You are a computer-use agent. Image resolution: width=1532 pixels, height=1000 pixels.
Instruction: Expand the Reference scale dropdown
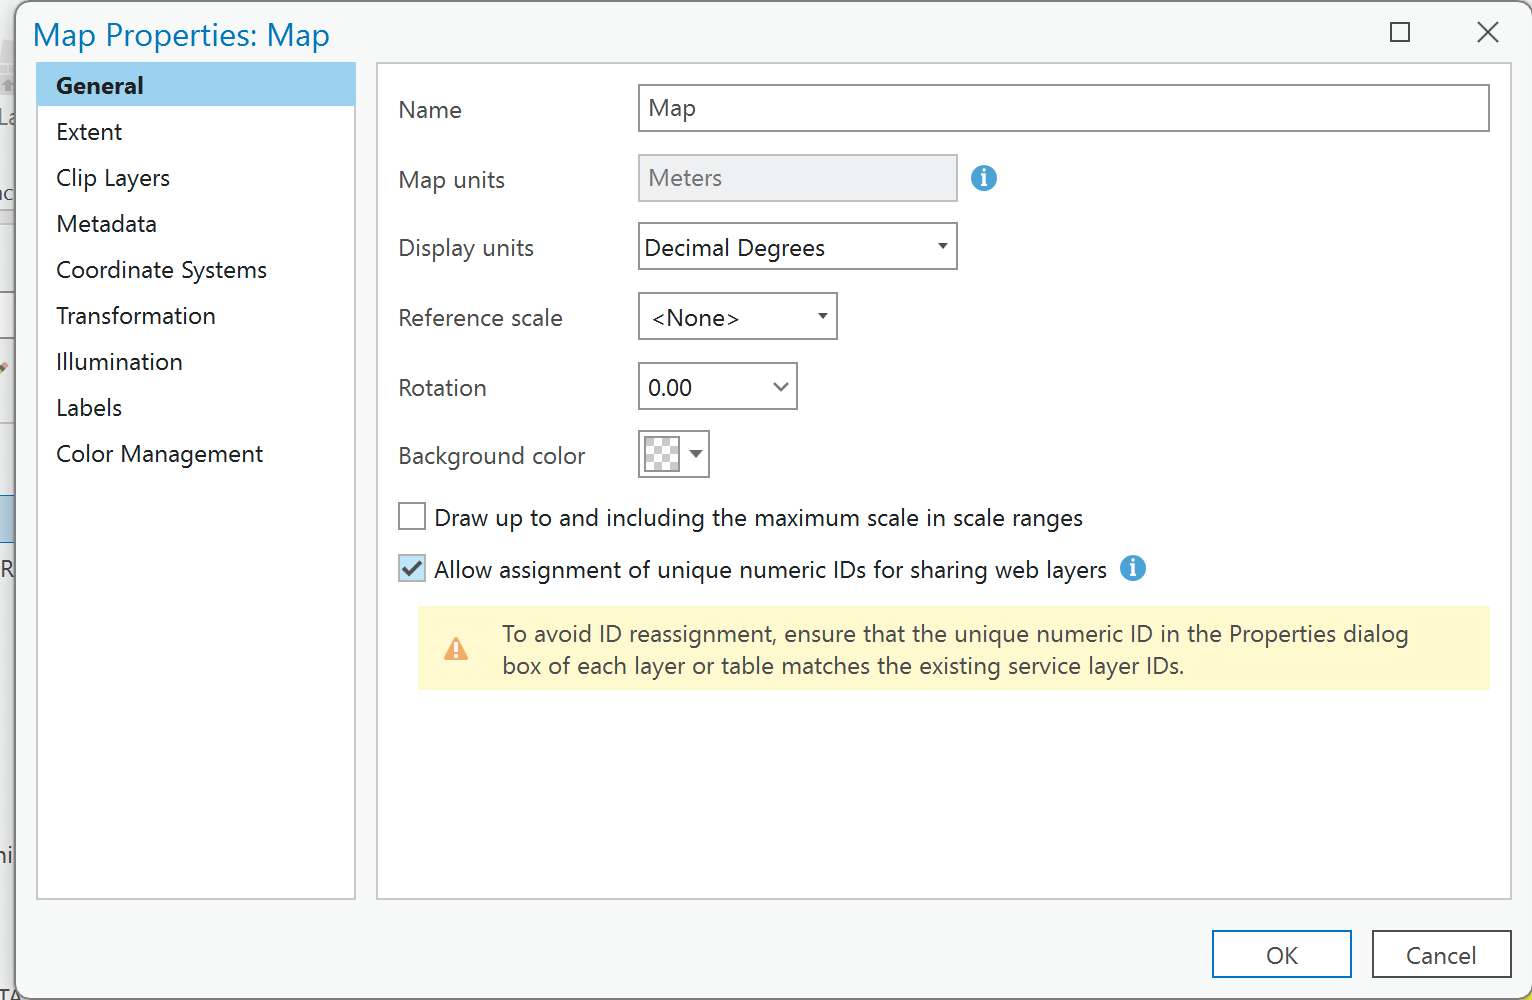(737, 317)
